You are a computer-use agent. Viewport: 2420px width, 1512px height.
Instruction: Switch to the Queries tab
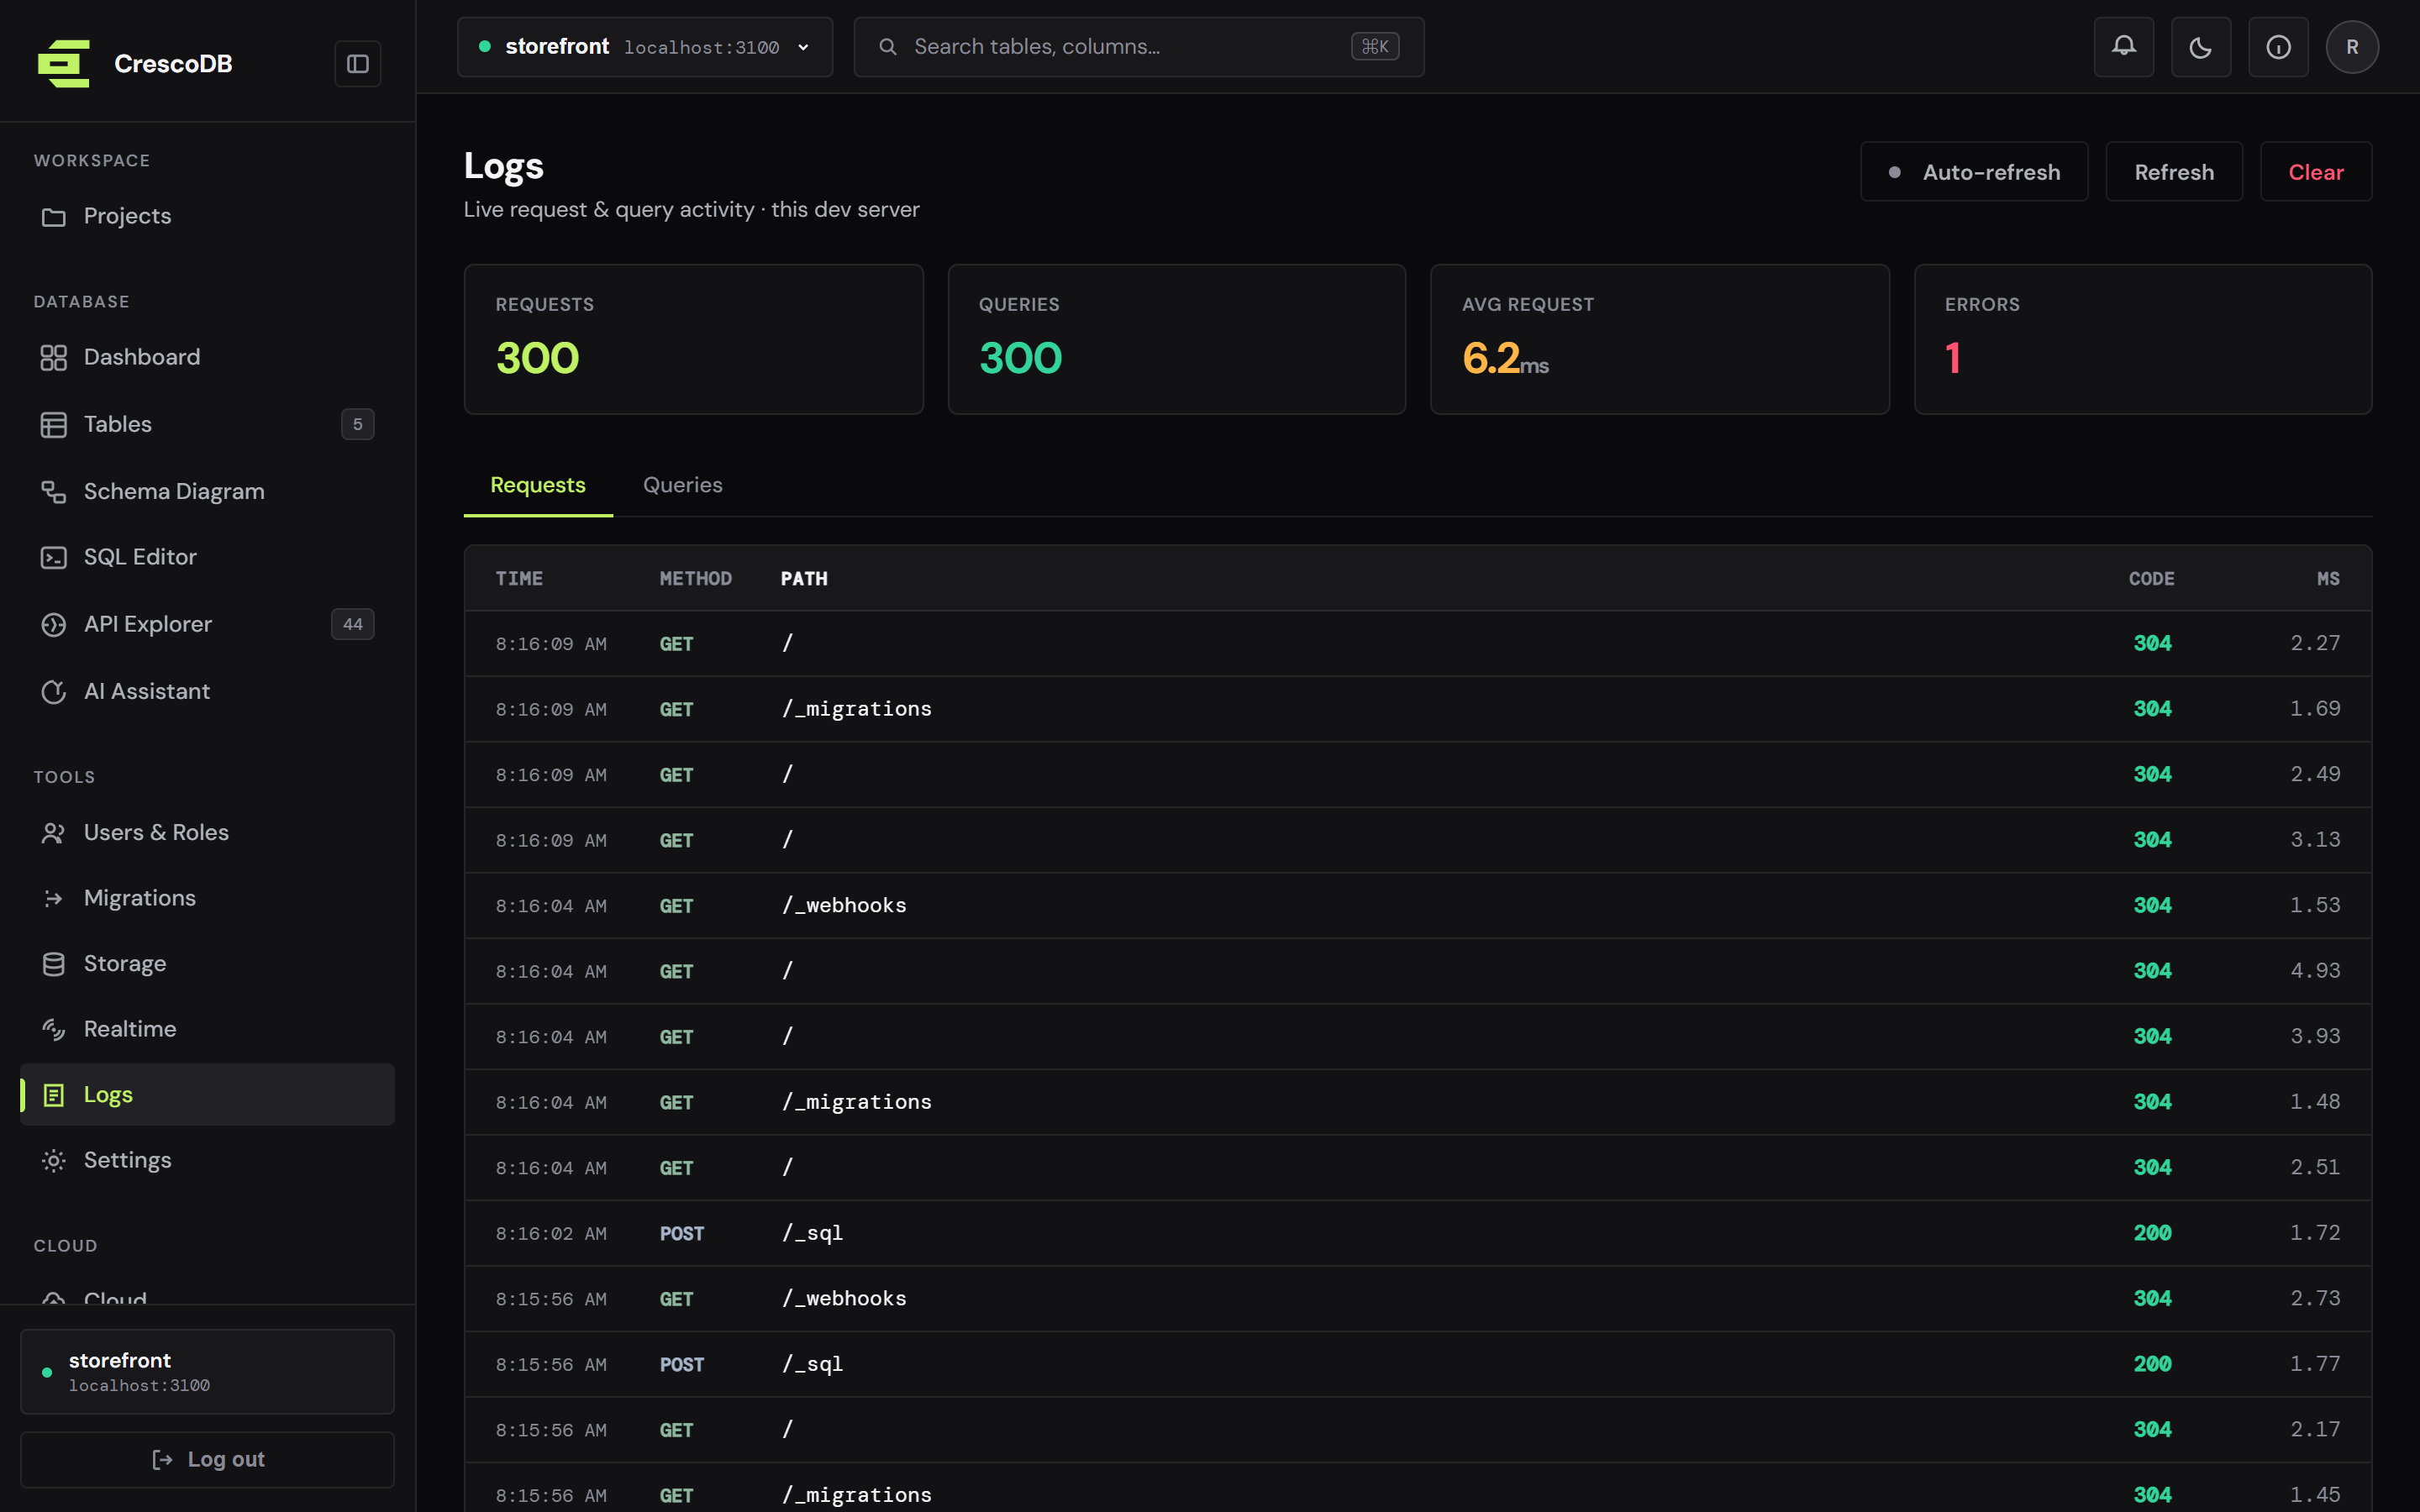[683, 485]
